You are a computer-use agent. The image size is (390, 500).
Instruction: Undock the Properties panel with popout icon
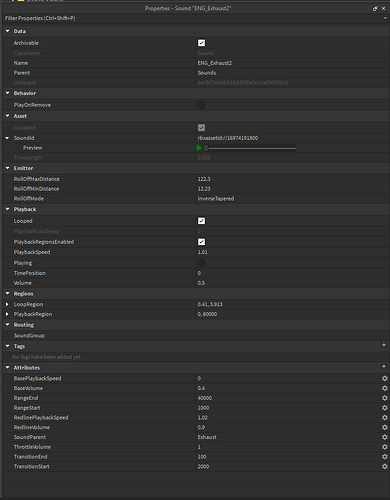[375, 9]
